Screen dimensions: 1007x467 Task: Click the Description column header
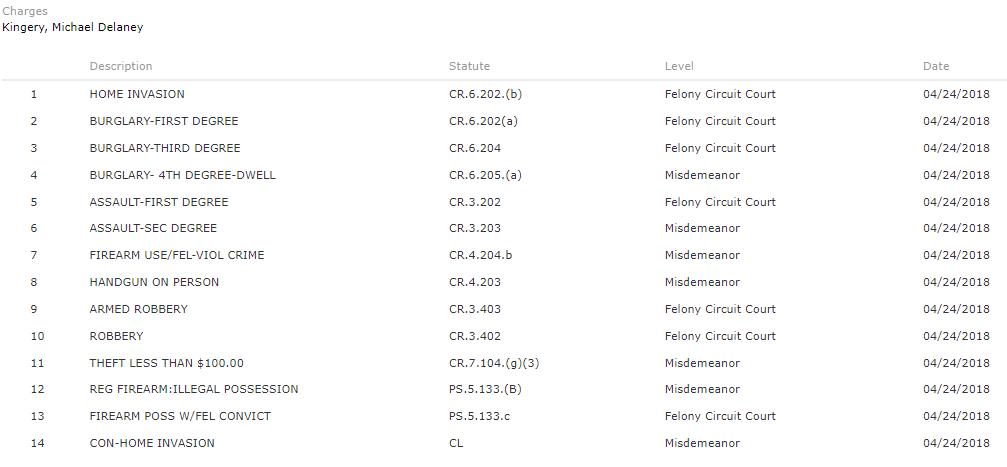121,66
